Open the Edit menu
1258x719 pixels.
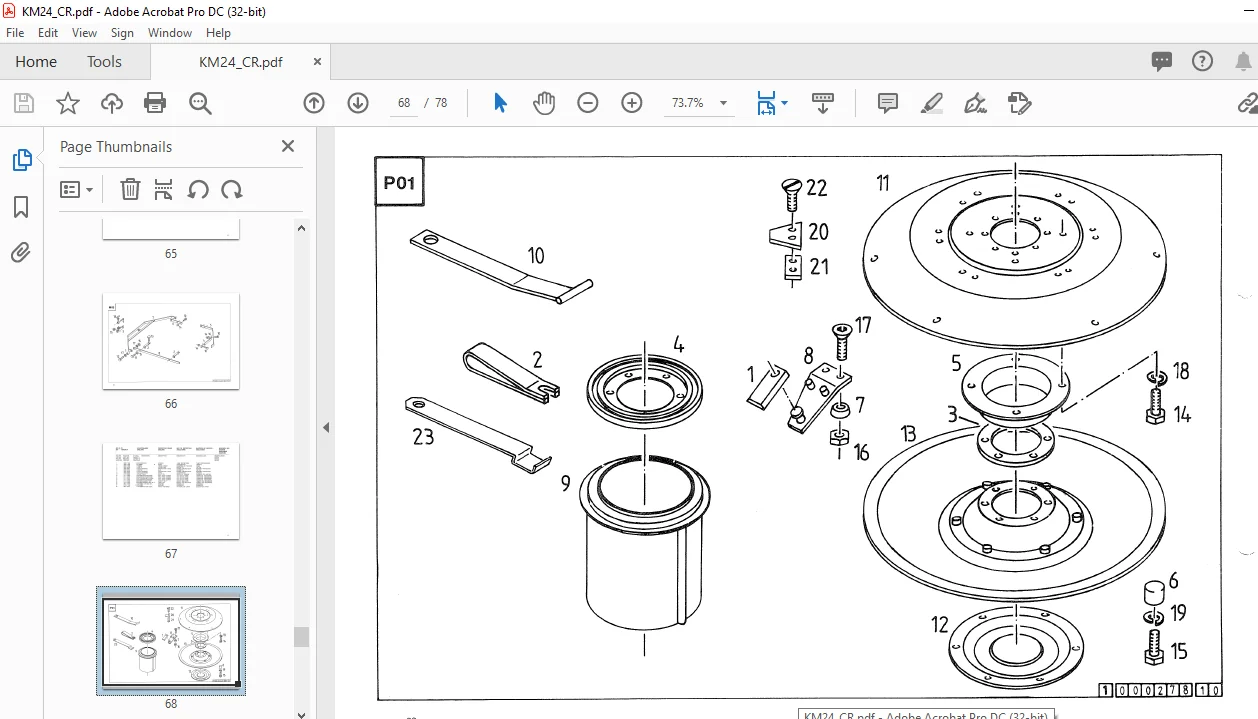coord(48,33)
